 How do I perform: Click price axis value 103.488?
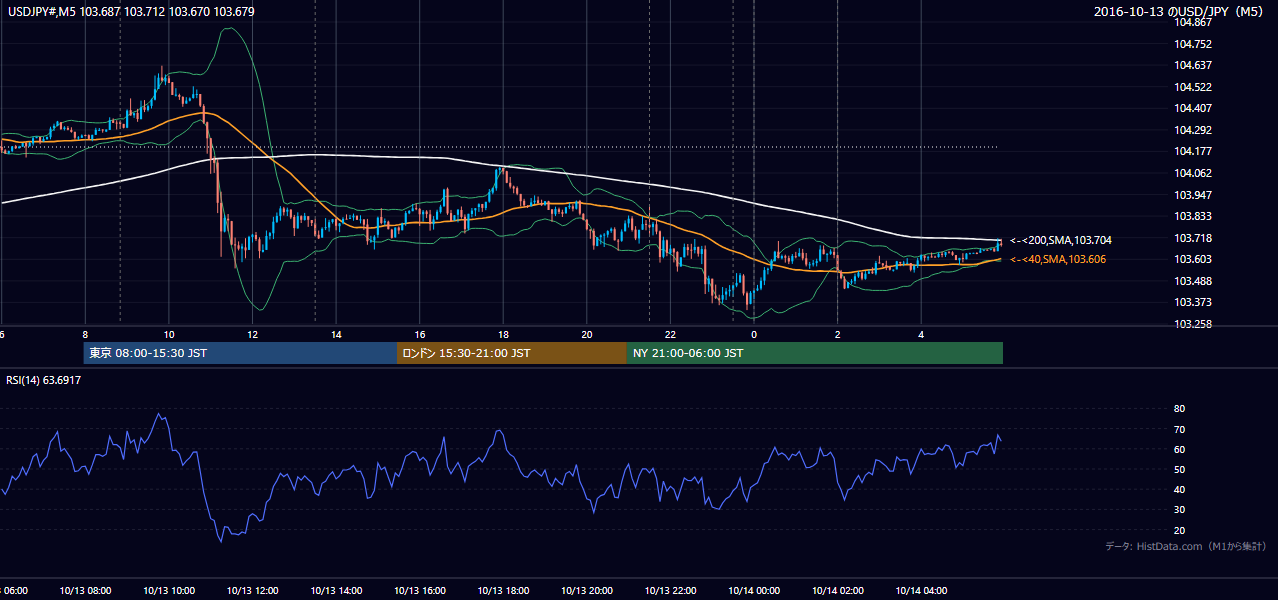(1193, 281)
